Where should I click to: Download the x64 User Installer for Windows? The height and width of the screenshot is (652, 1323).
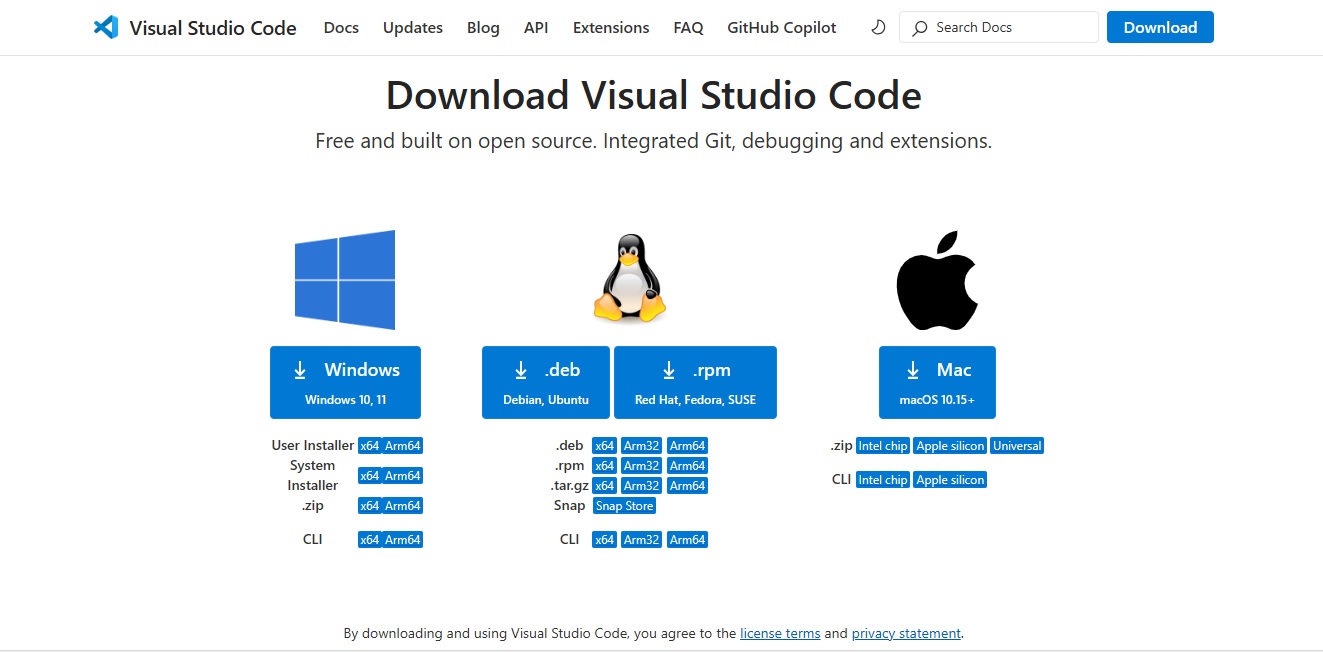tap(369, 445)
